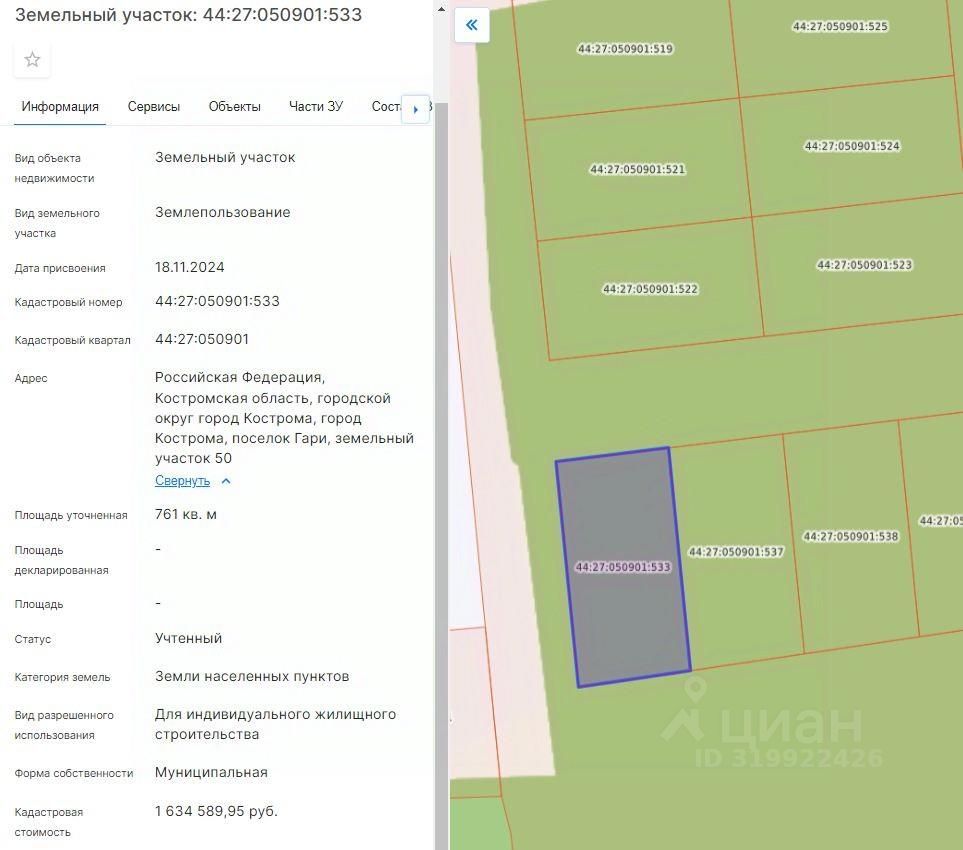The image size is (963, 850).
Task: Click the area value 761 кв. м
Action: point(185,514)
